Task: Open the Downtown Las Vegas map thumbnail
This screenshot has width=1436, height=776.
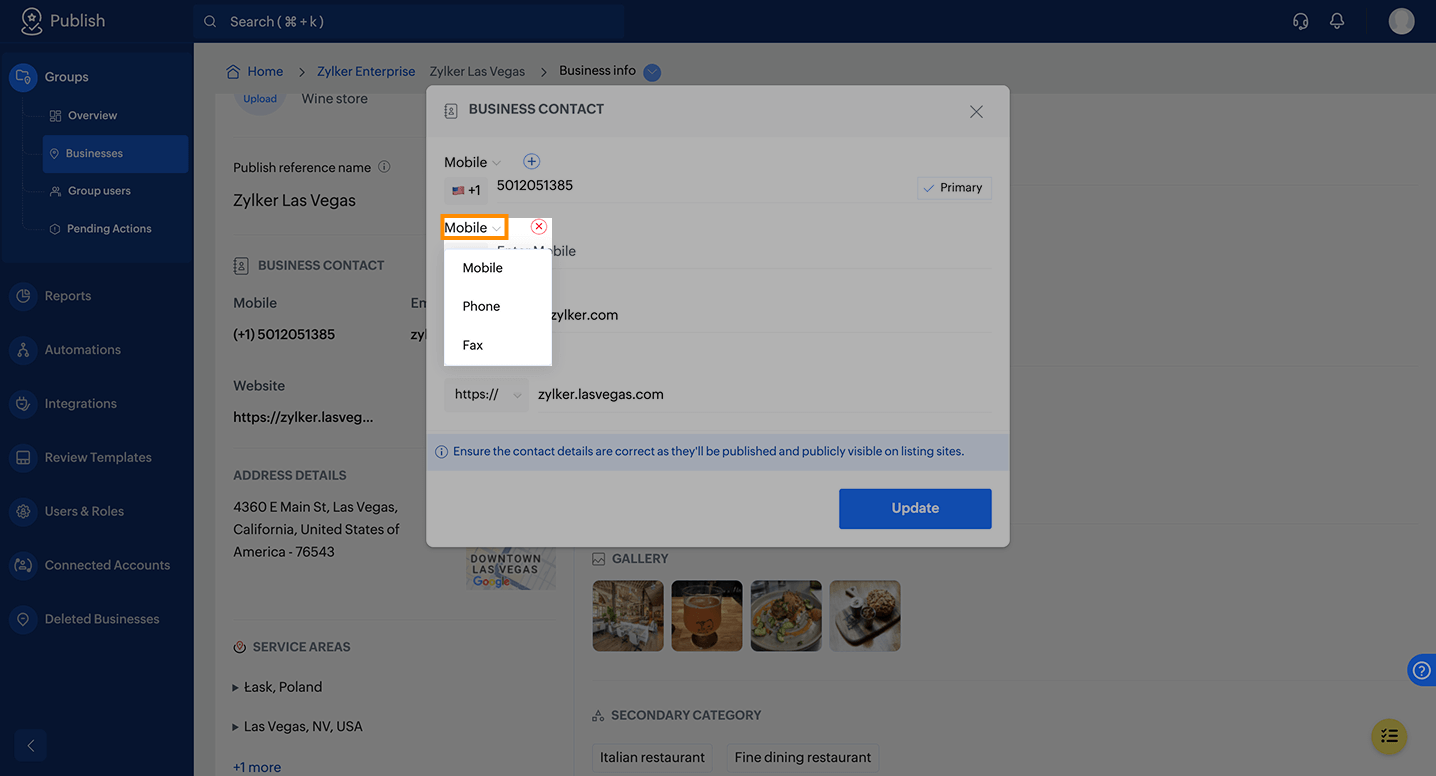Action: point(511,568)
